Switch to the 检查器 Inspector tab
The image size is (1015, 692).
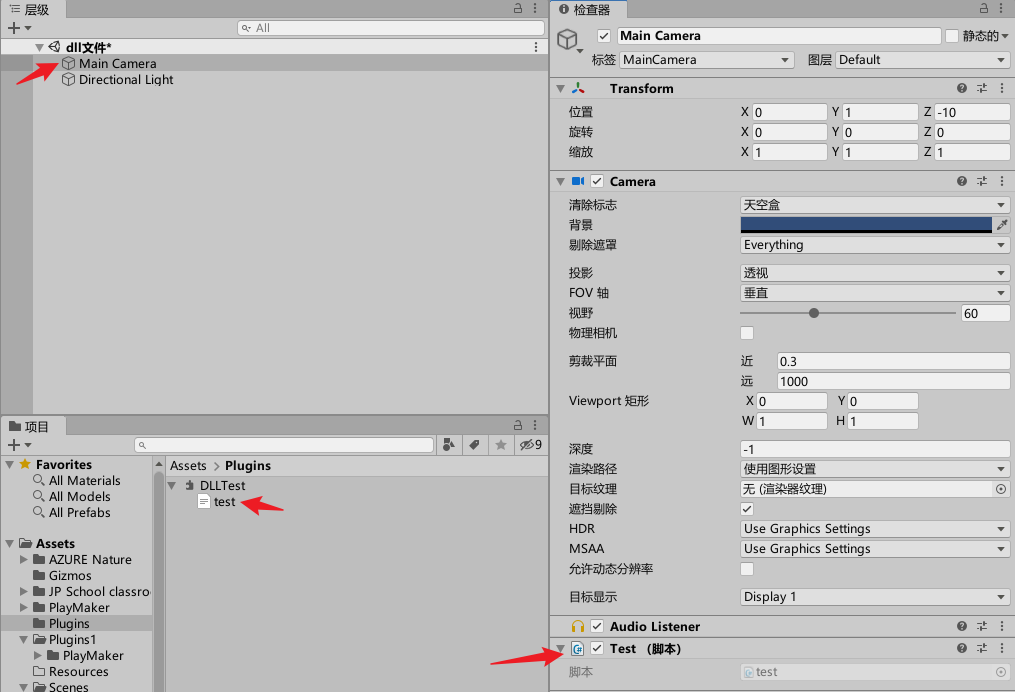[586, 9]
